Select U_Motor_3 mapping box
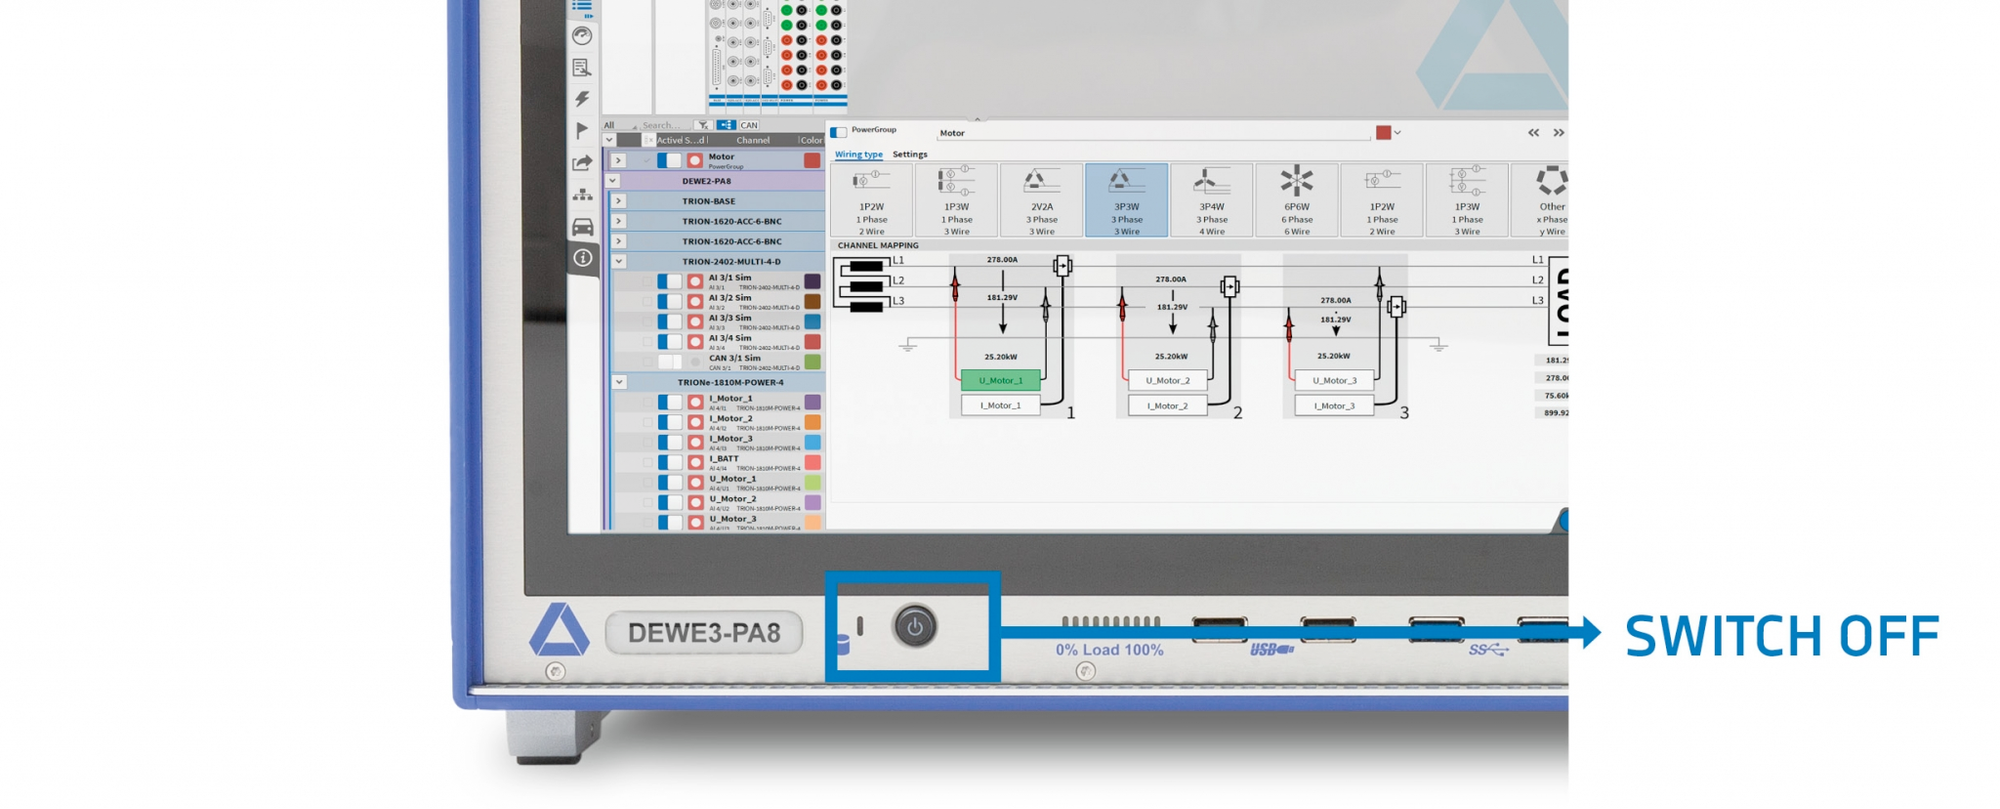 tap(1334, 380)
